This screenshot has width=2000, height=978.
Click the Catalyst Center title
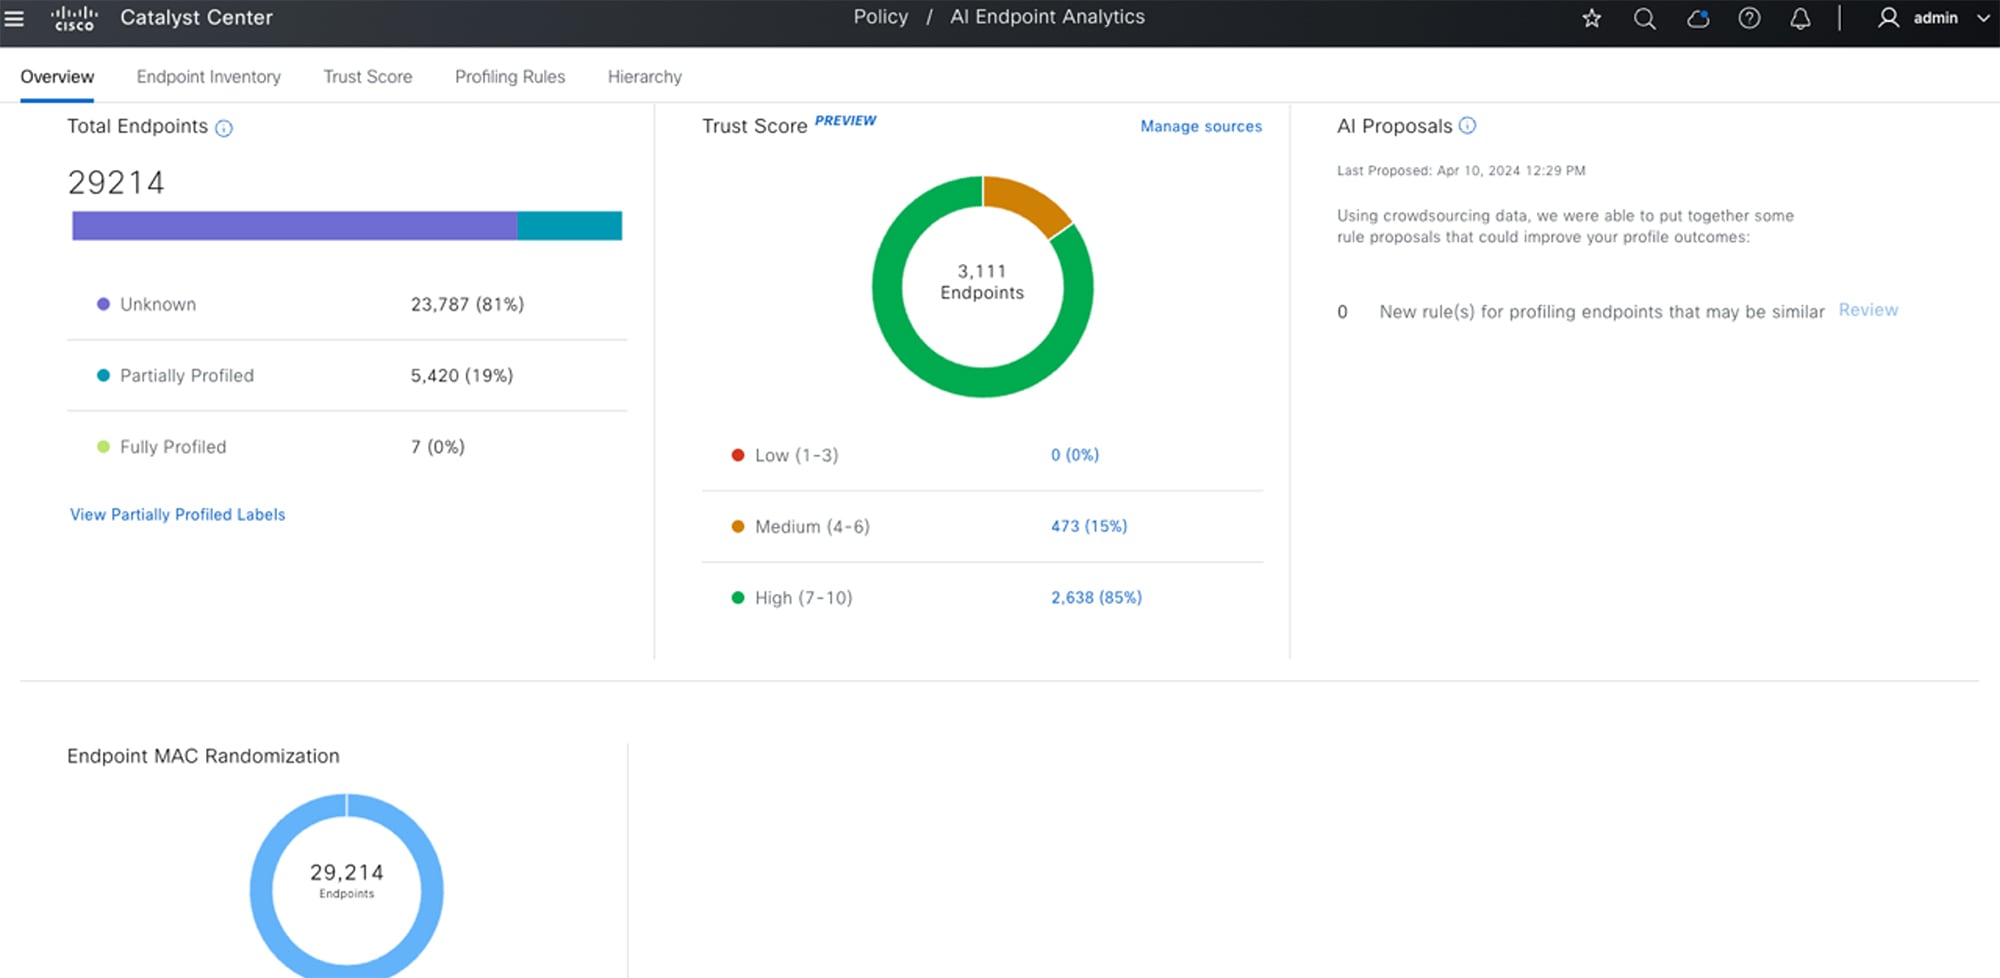pyautogui.click(x=196, y=17)
